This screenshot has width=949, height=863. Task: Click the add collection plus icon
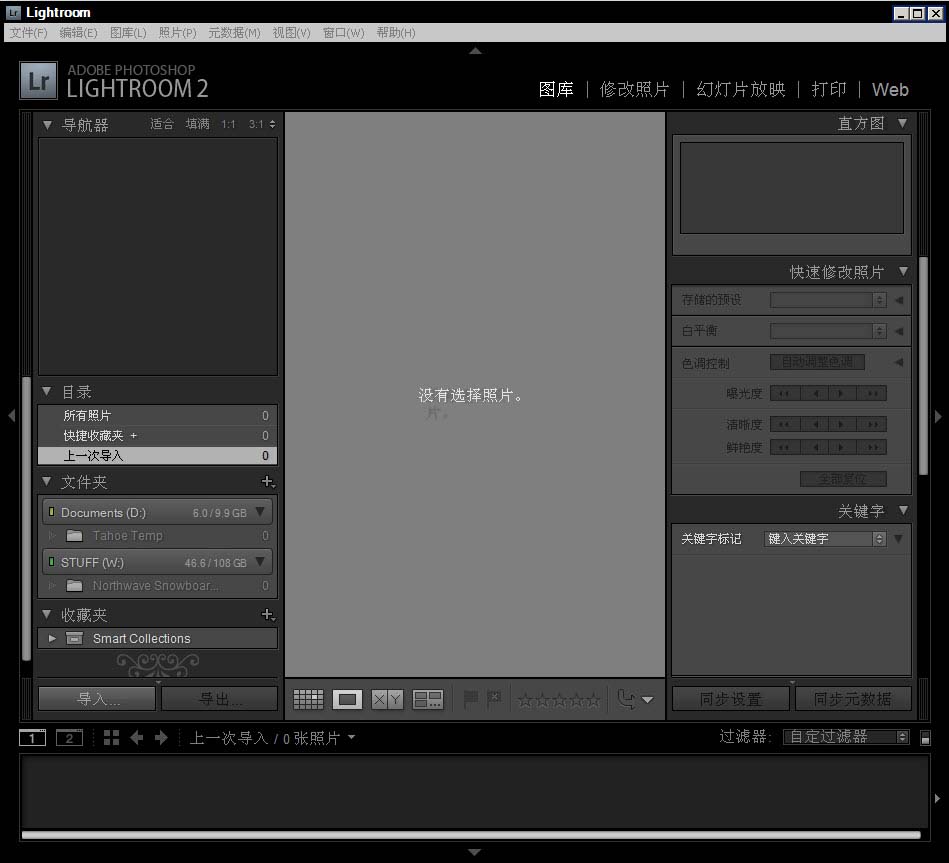pyautogui.click(x=267, y=615)
